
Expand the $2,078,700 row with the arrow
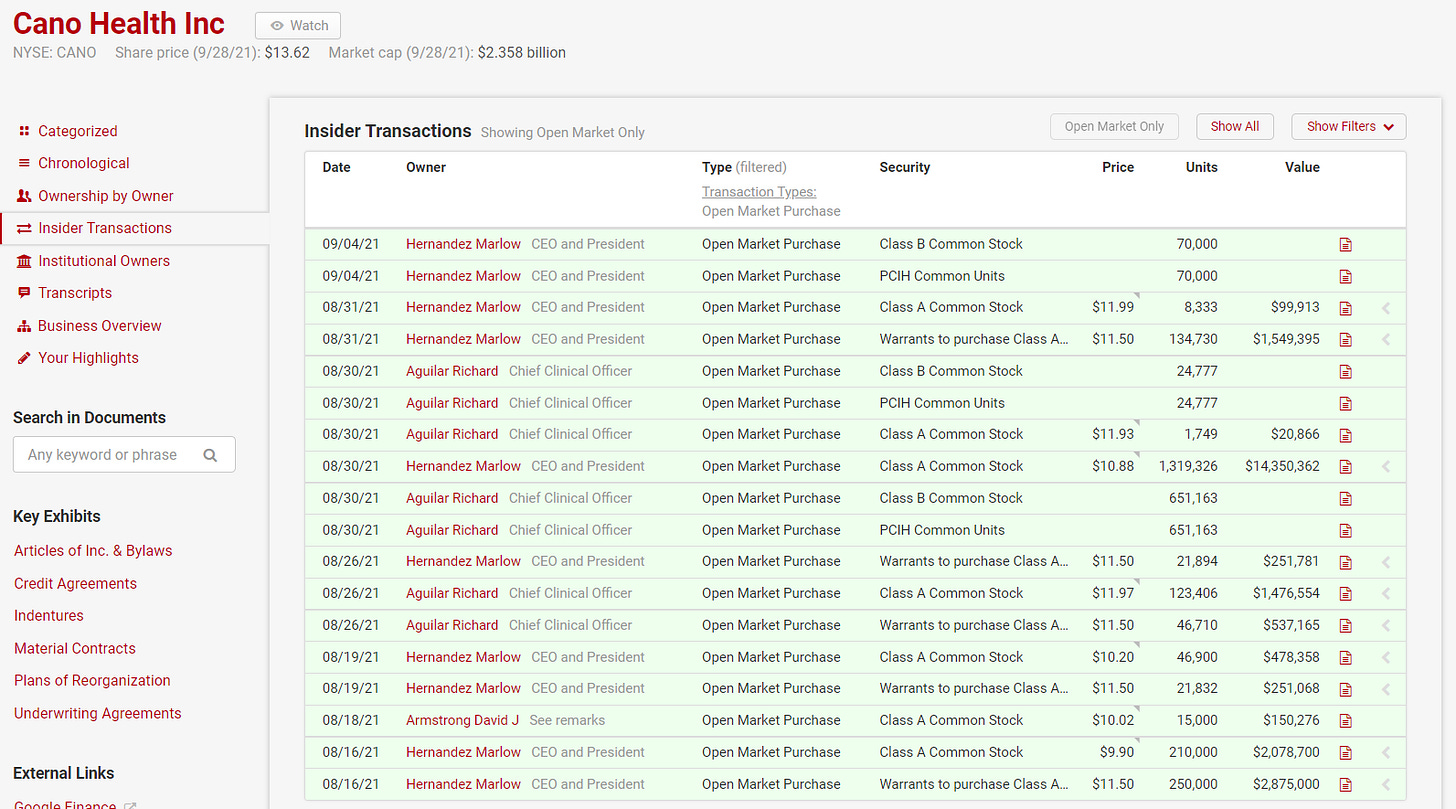1386,753
